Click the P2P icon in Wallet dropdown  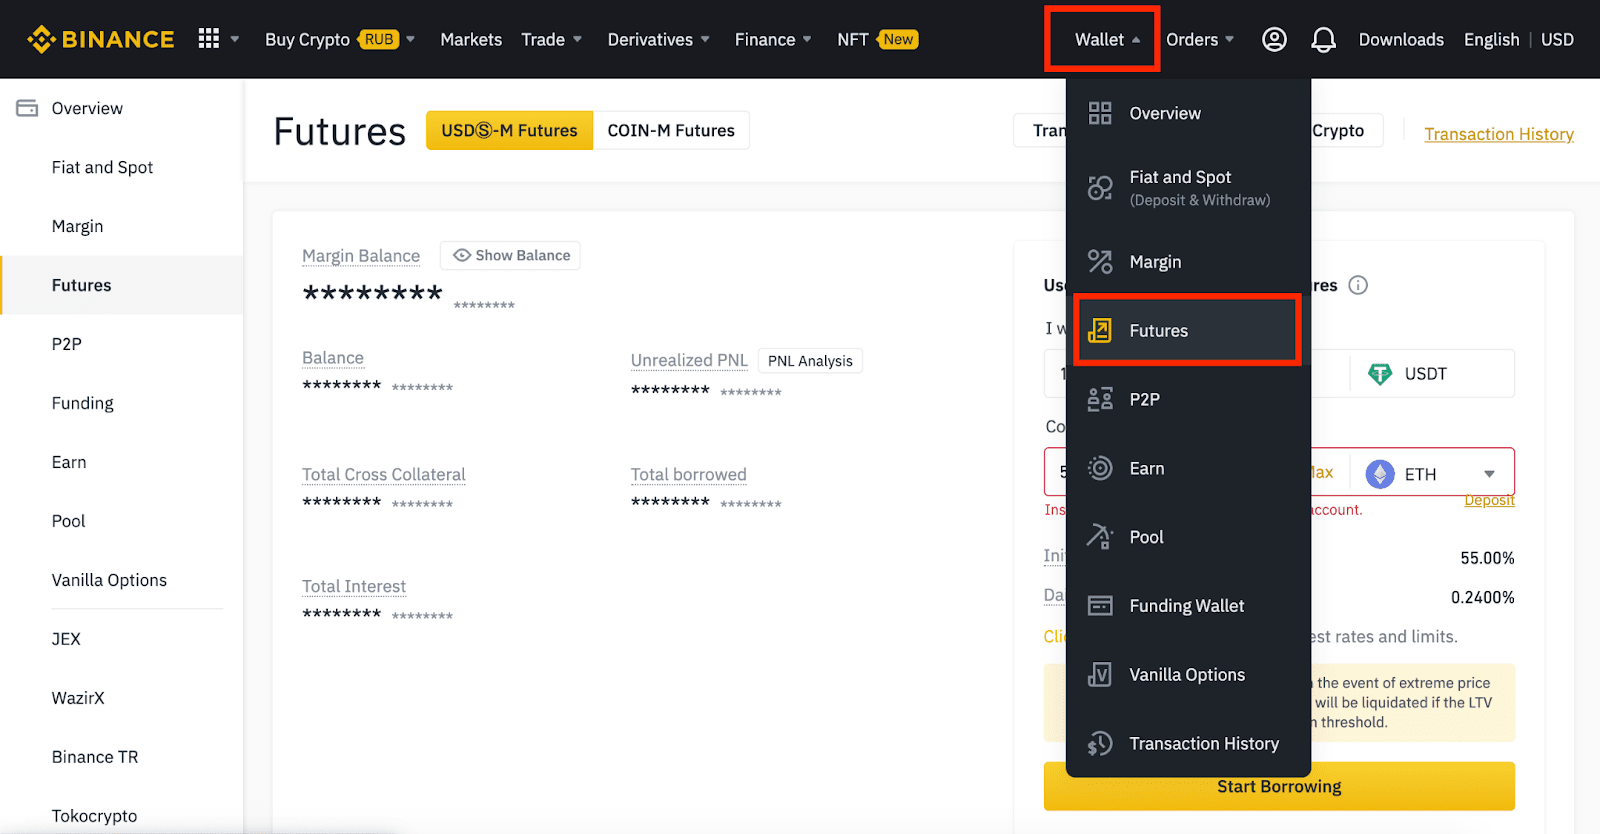[x=1100, y=399]
